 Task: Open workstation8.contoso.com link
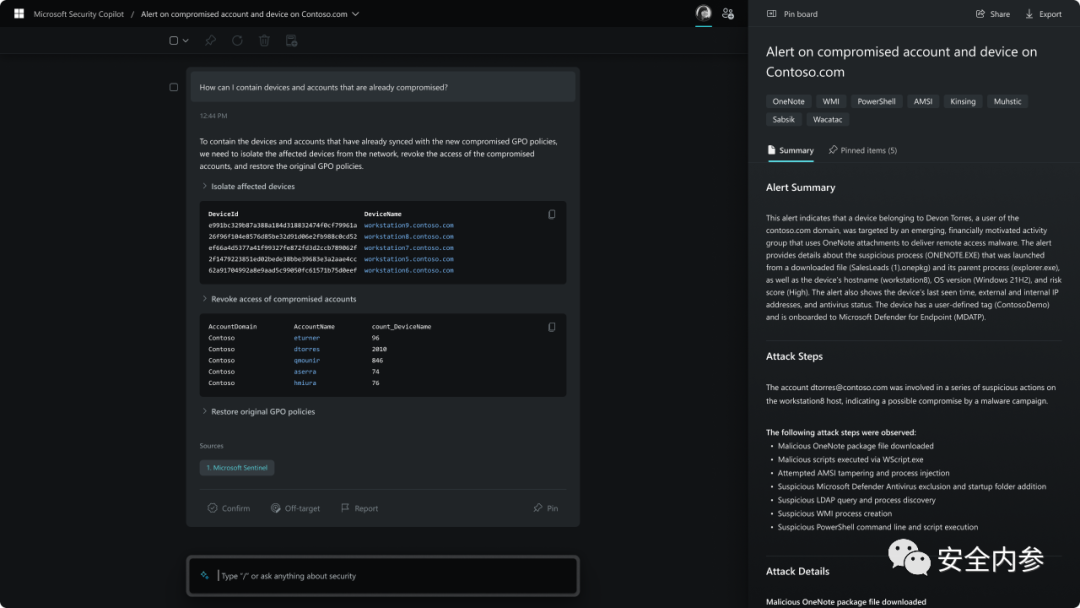409,236
